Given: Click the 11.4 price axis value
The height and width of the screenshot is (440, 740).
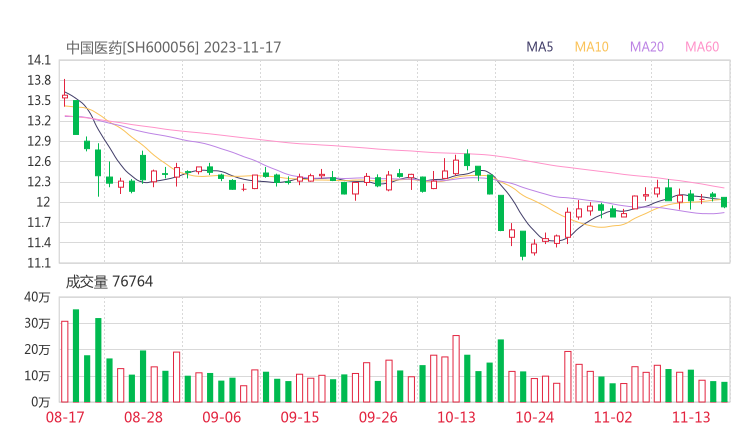Looking at the screenshot, I should click(39, 243).
